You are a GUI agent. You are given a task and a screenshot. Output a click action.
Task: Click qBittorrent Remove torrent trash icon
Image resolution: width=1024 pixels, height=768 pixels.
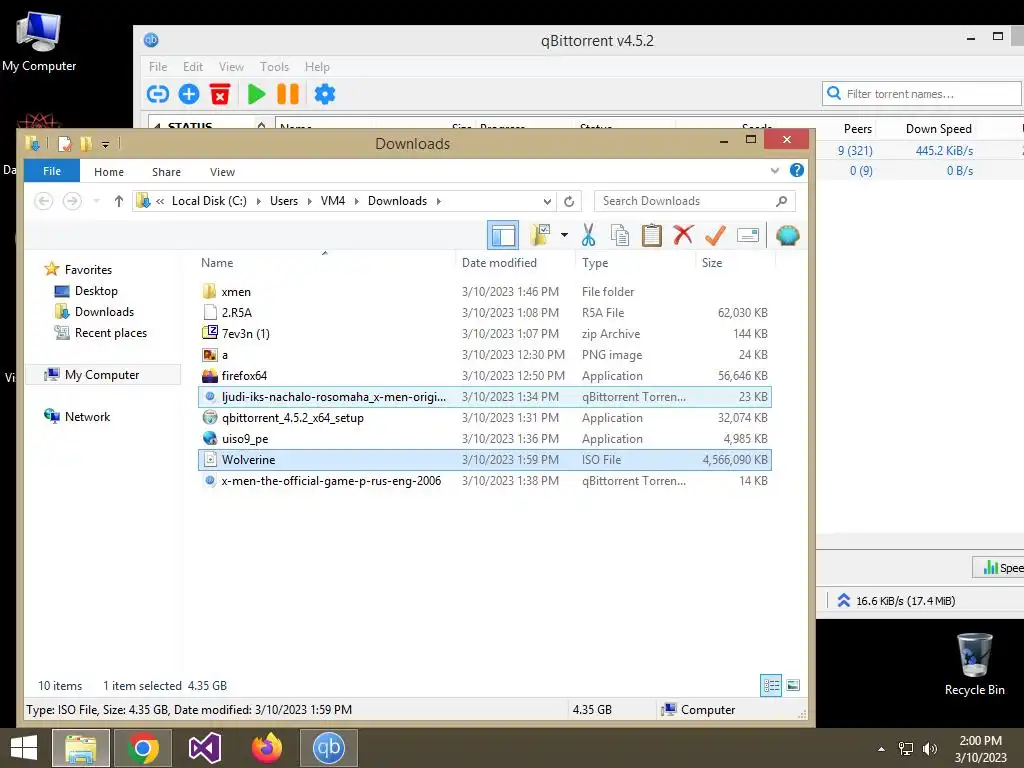220,94
